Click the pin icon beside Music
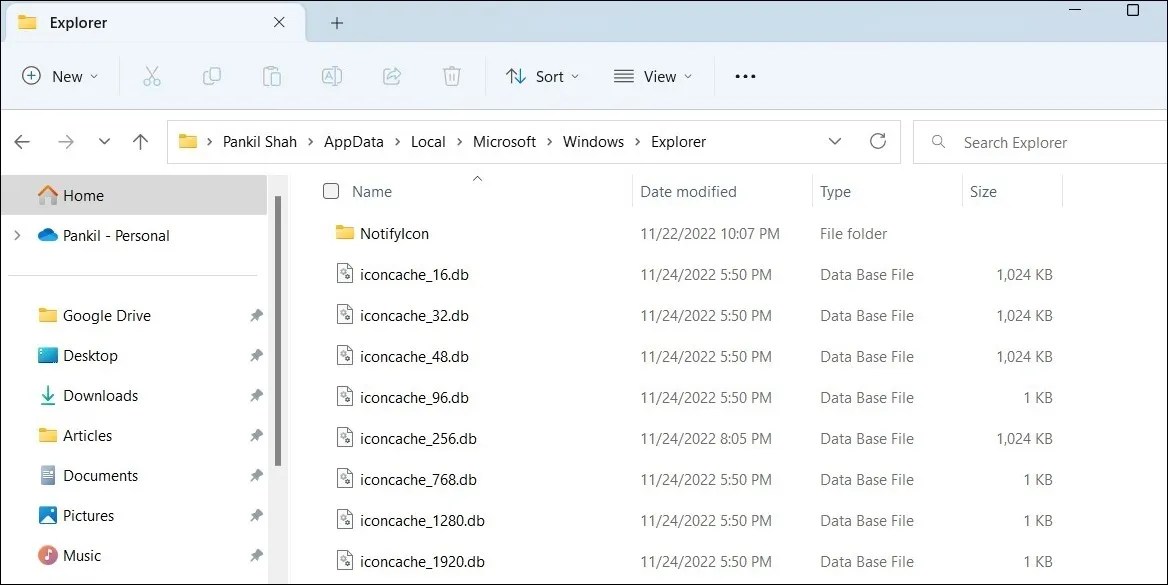Screen dimensions: 1168x585 click(x=256, y=555)
